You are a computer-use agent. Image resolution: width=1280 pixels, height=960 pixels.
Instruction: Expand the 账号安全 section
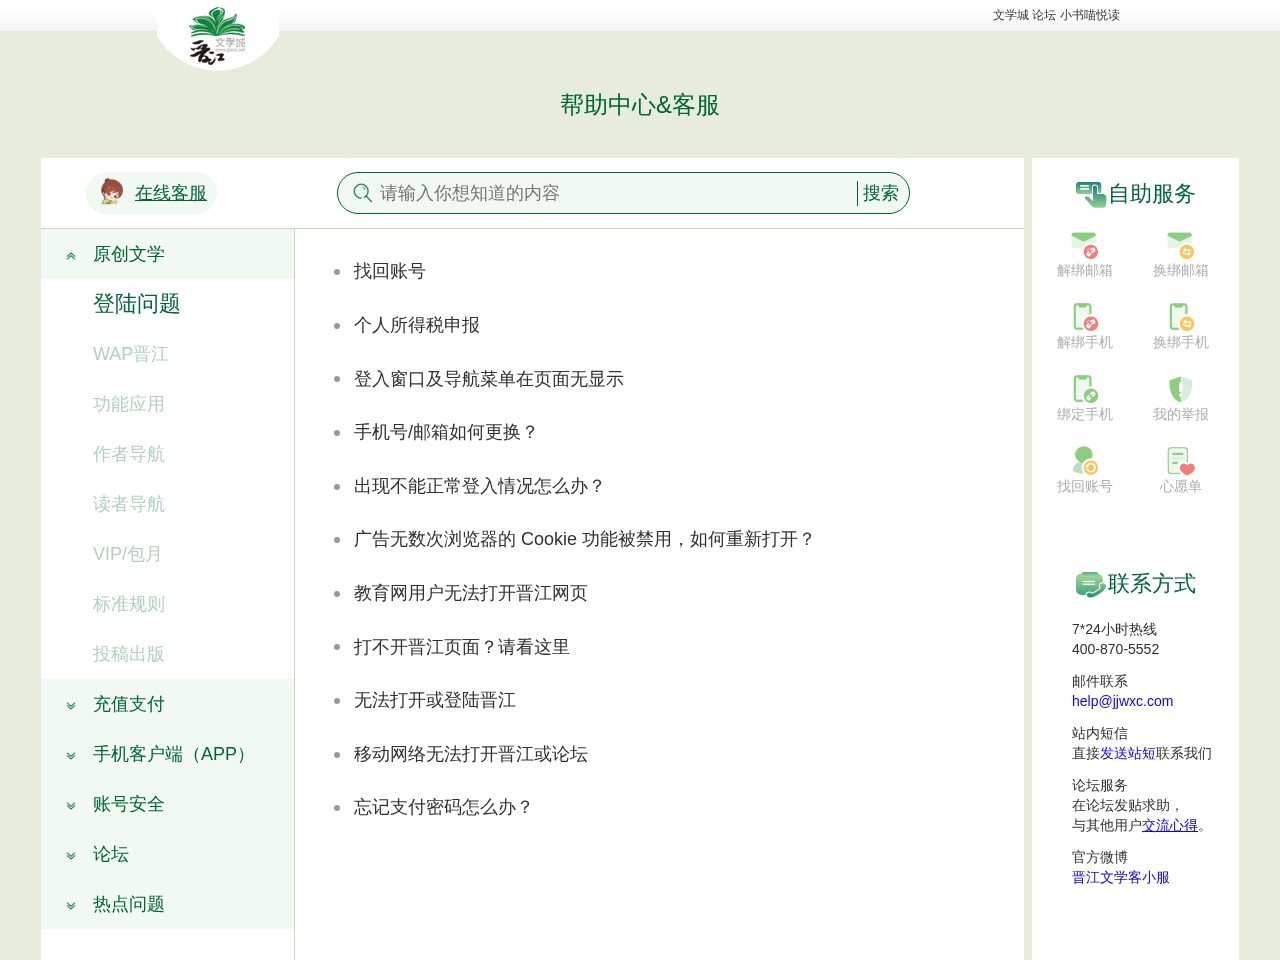pos(167,804)
